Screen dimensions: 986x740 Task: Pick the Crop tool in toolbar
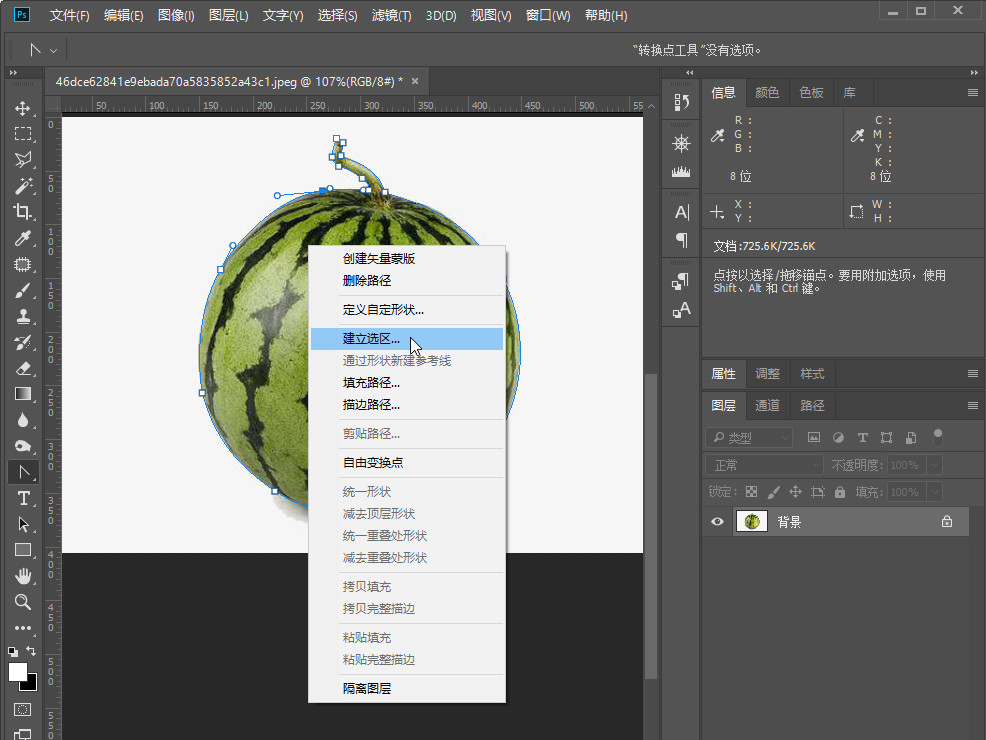[x=22, y=212]
